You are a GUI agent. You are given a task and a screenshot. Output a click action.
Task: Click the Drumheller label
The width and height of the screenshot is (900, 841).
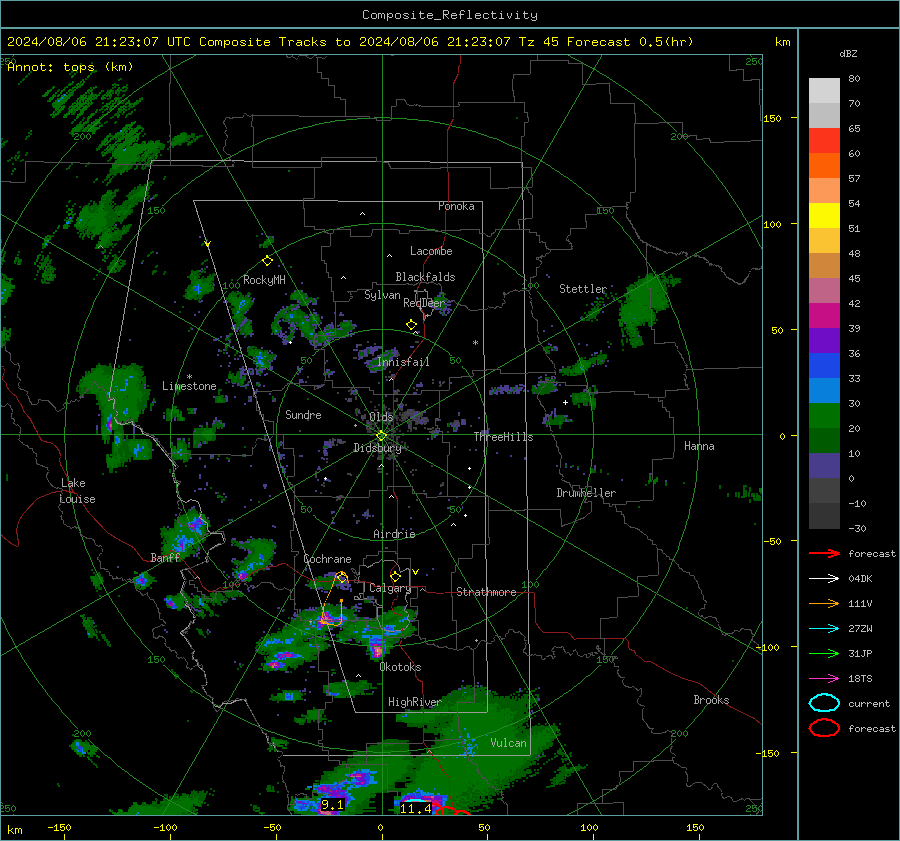[x=586, y=493]
